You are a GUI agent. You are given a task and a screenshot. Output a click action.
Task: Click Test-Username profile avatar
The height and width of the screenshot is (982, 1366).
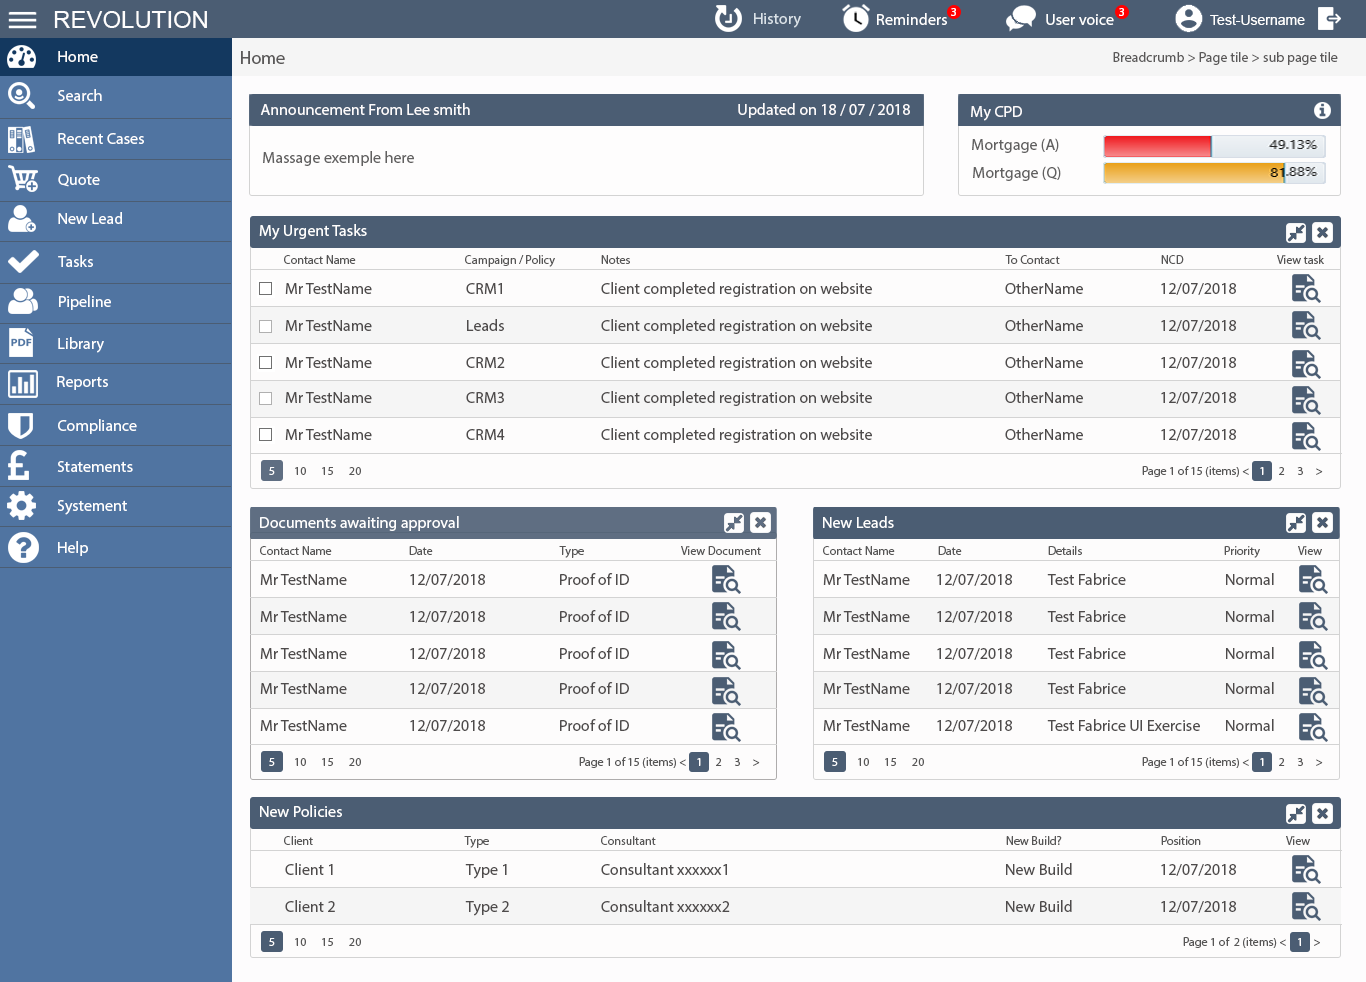(1188, 19)
